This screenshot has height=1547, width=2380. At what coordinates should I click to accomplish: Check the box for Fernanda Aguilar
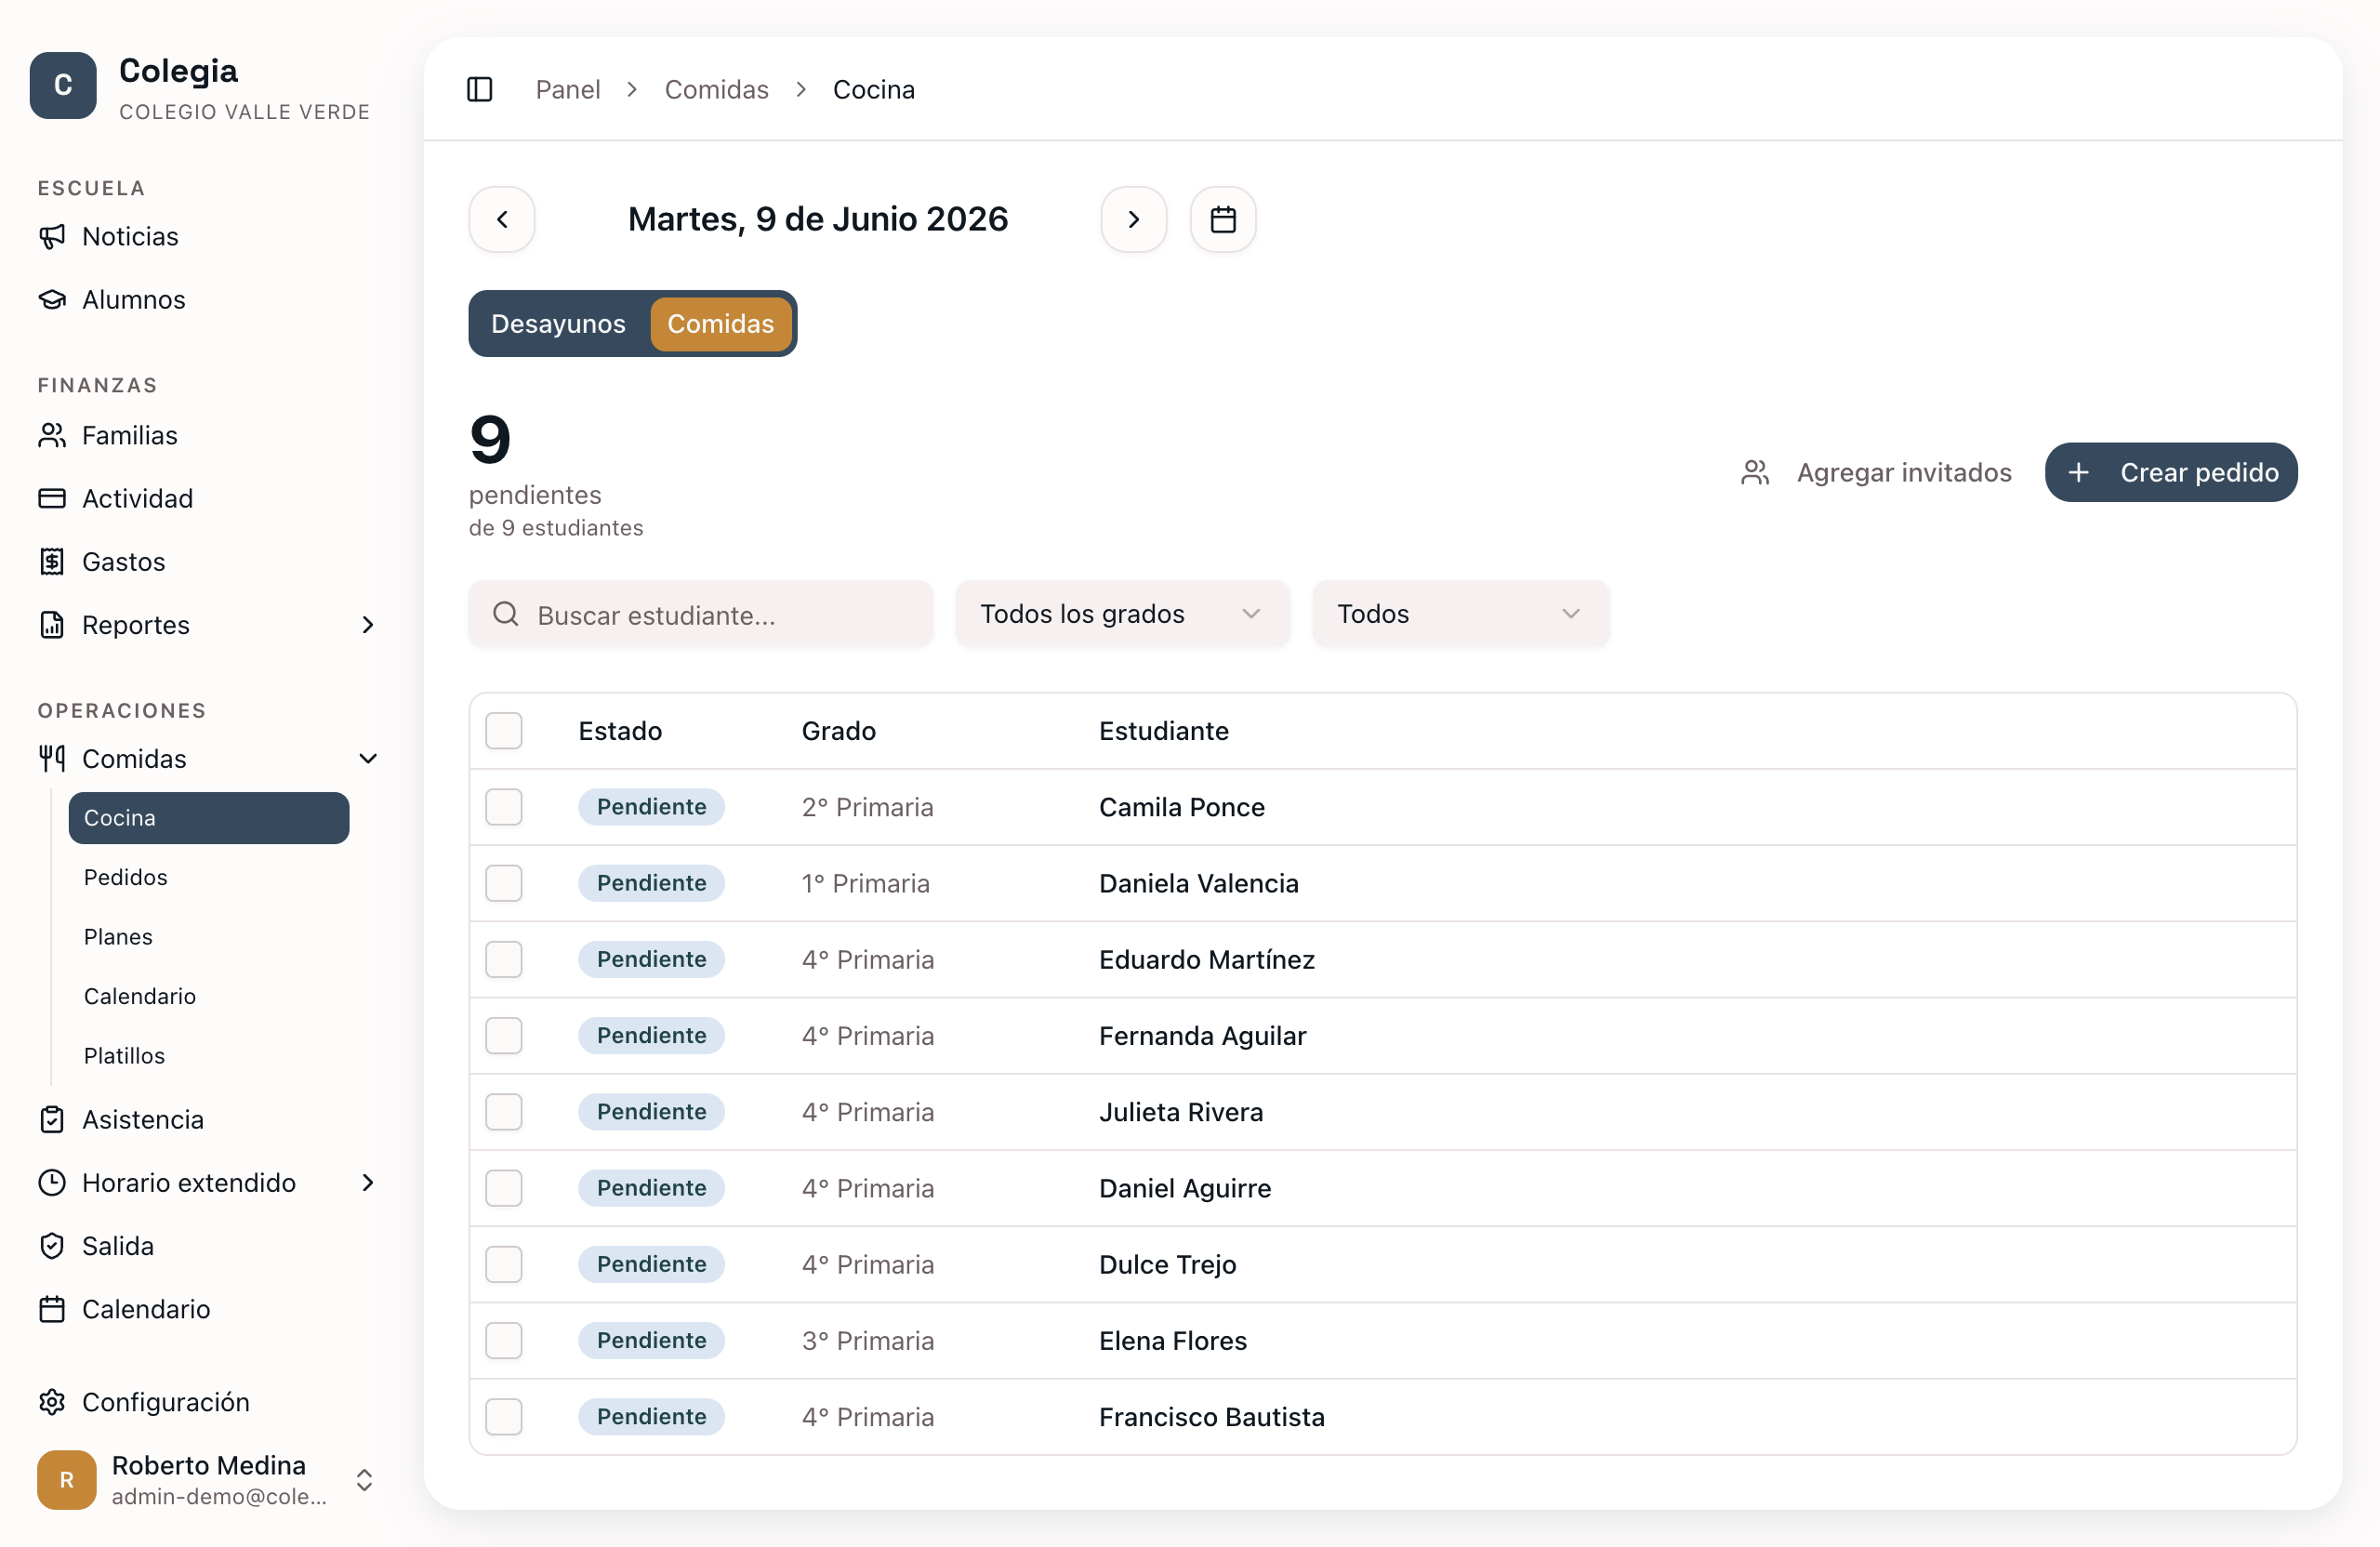point(504,1035)
